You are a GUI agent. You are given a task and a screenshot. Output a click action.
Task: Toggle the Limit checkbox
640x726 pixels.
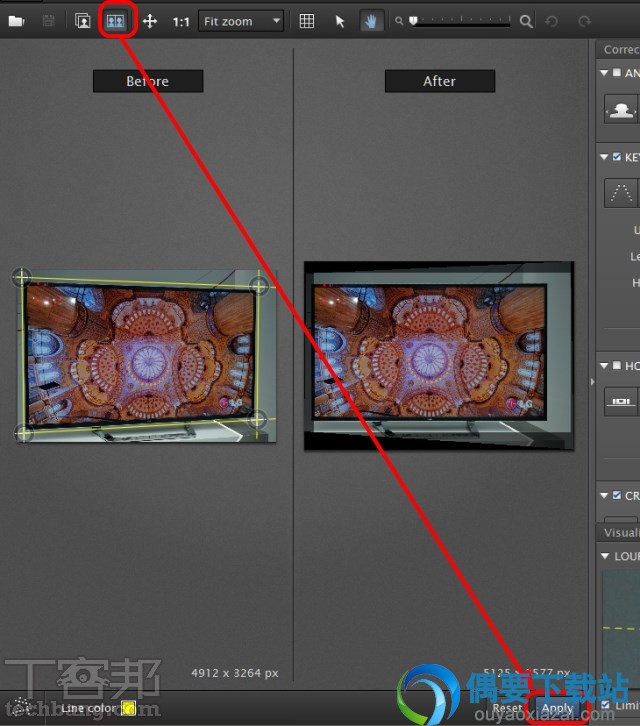(605, 705)
